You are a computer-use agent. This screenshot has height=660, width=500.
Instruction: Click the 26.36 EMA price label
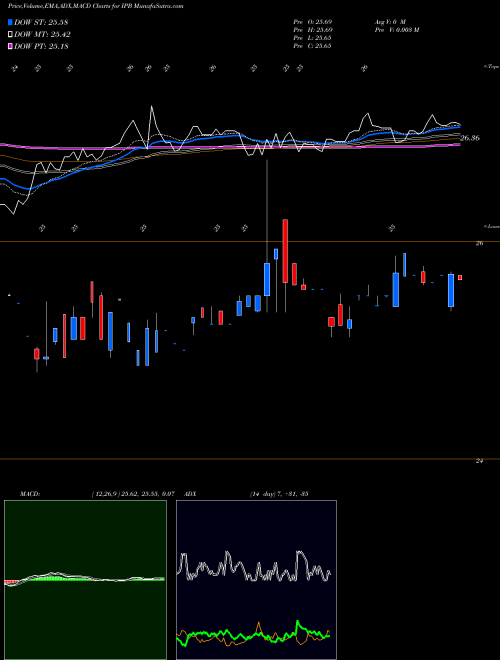(470, 138)
